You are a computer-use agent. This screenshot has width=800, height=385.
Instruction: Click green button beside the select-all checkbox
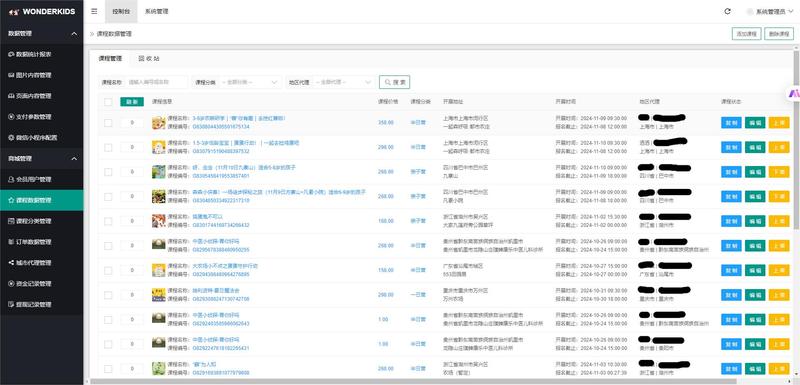click(x=132, y=102)
